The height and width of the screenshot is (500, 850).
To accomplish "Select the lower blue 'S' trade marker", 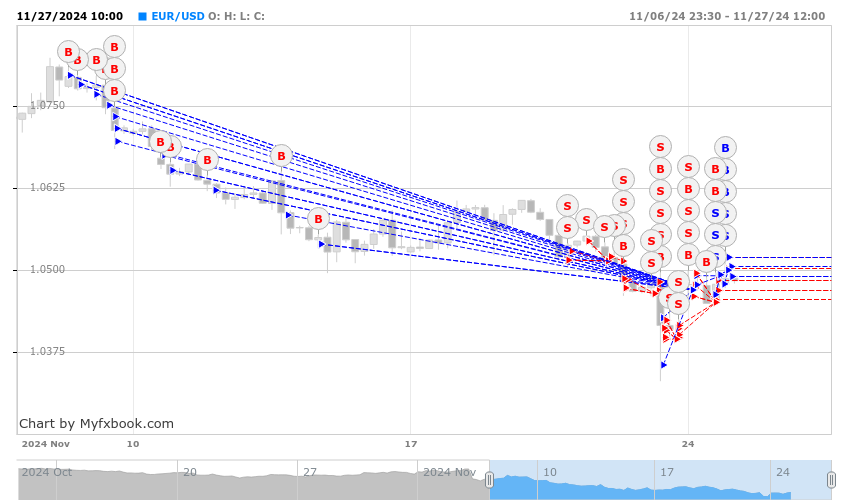I will [716, 235].
